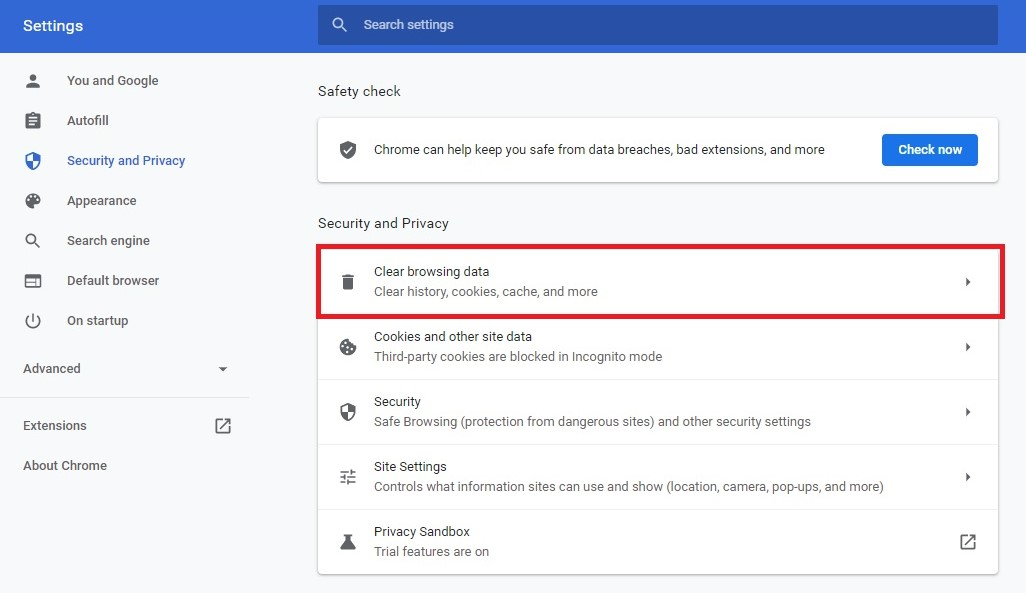This screenshot has width=1026, height=597.
Task: Open Security row via right chevron
Action: (968, 412)
